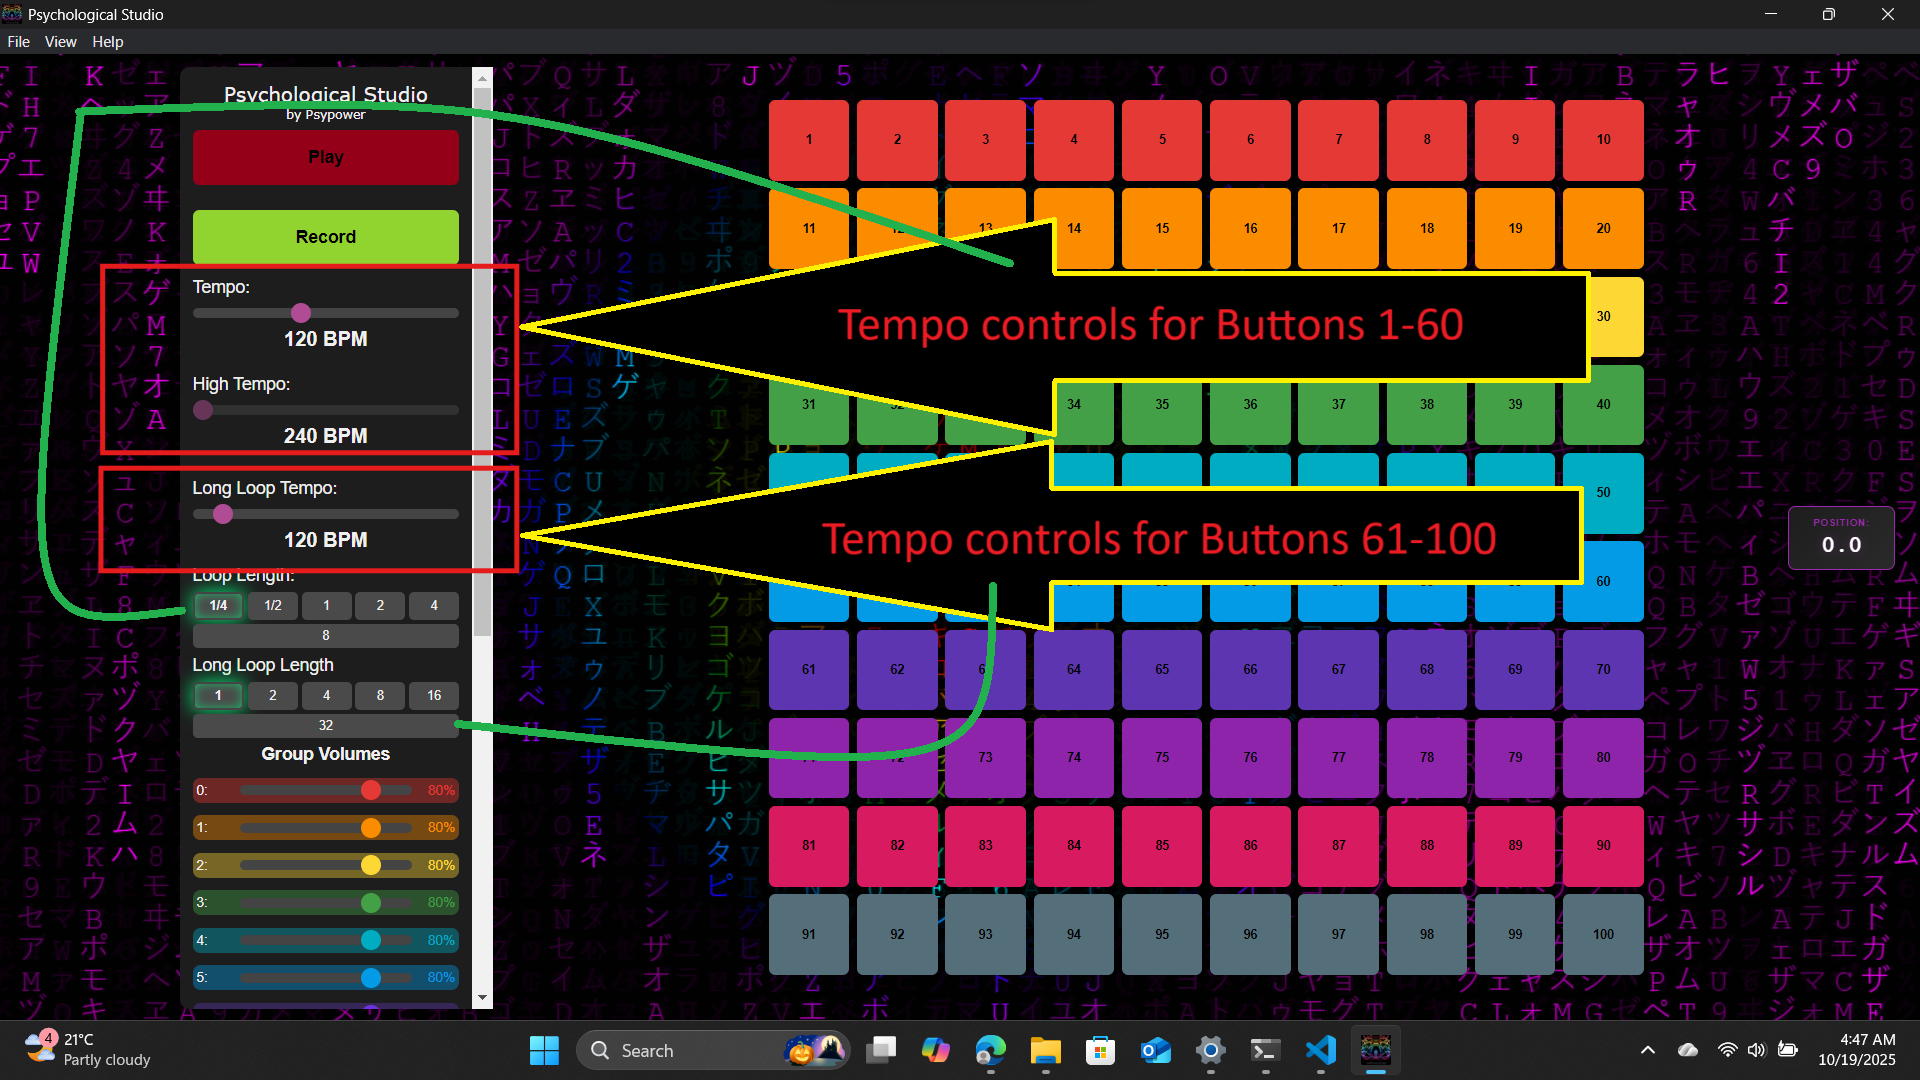Trigger pink sound pad number 88
1920x1080 pixels.
1426,845
